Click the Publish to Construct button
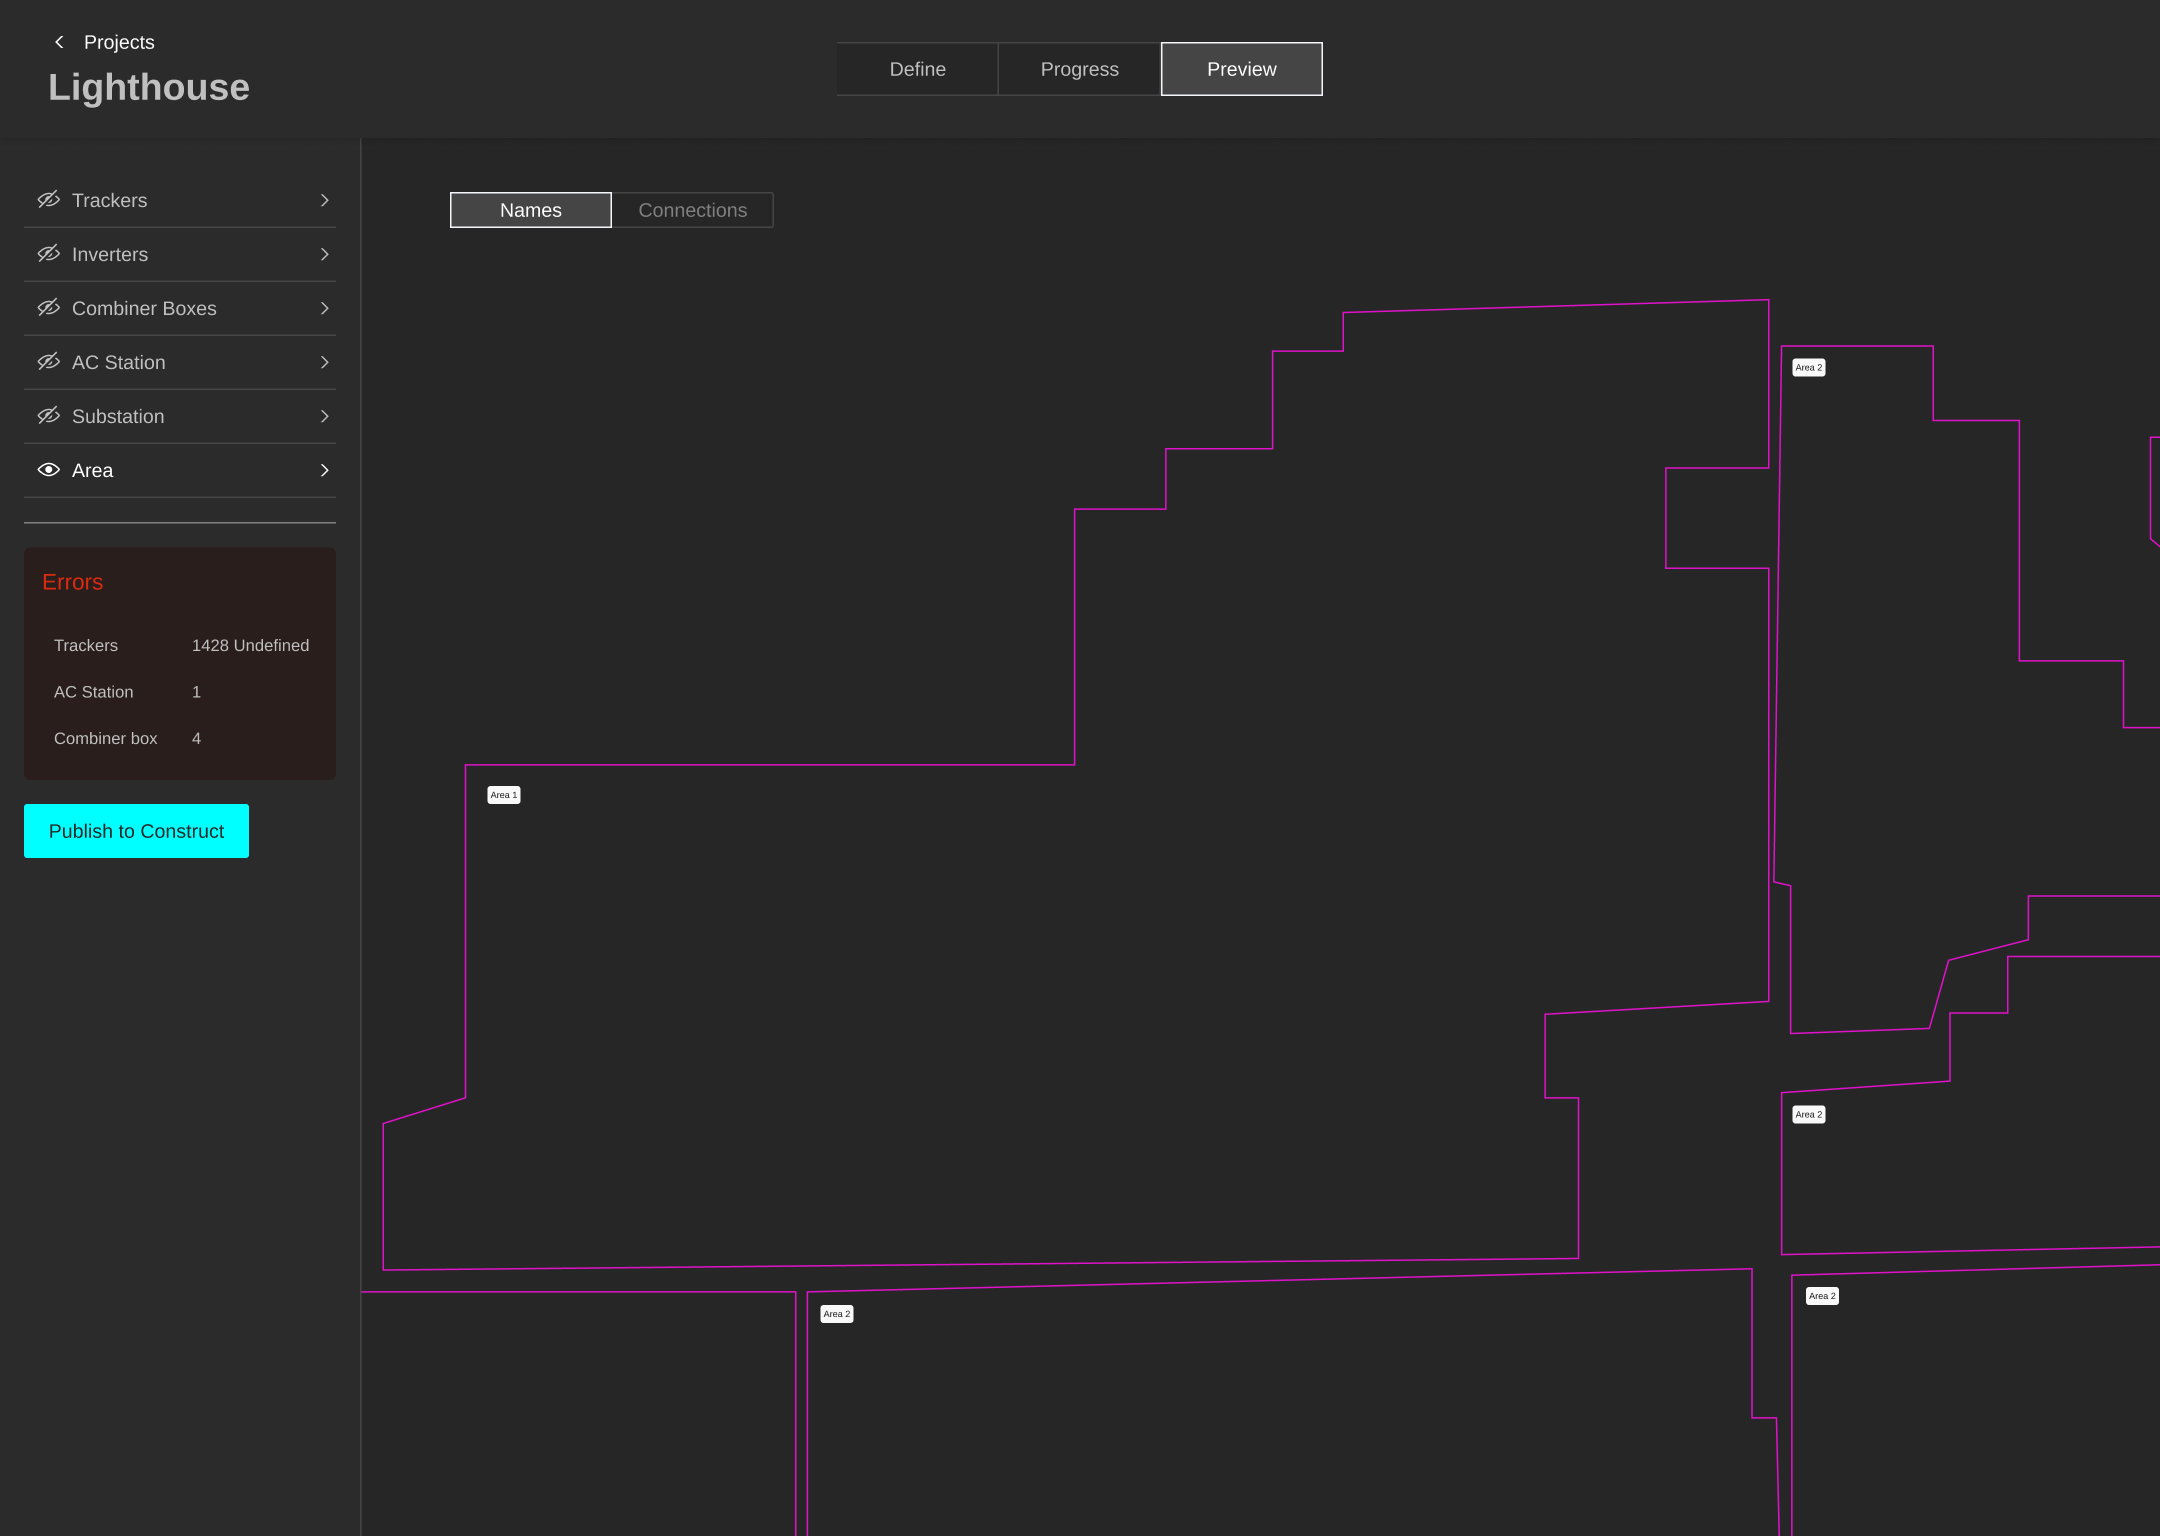Viewport: 2160px width, 1536px height. [136, 831]
